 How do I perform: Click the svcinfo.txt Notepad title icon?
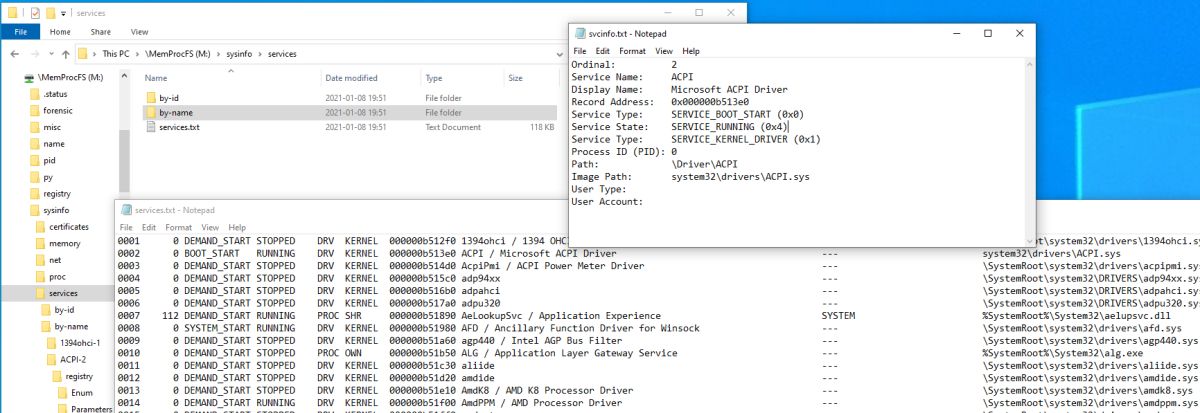coord(579,33)
